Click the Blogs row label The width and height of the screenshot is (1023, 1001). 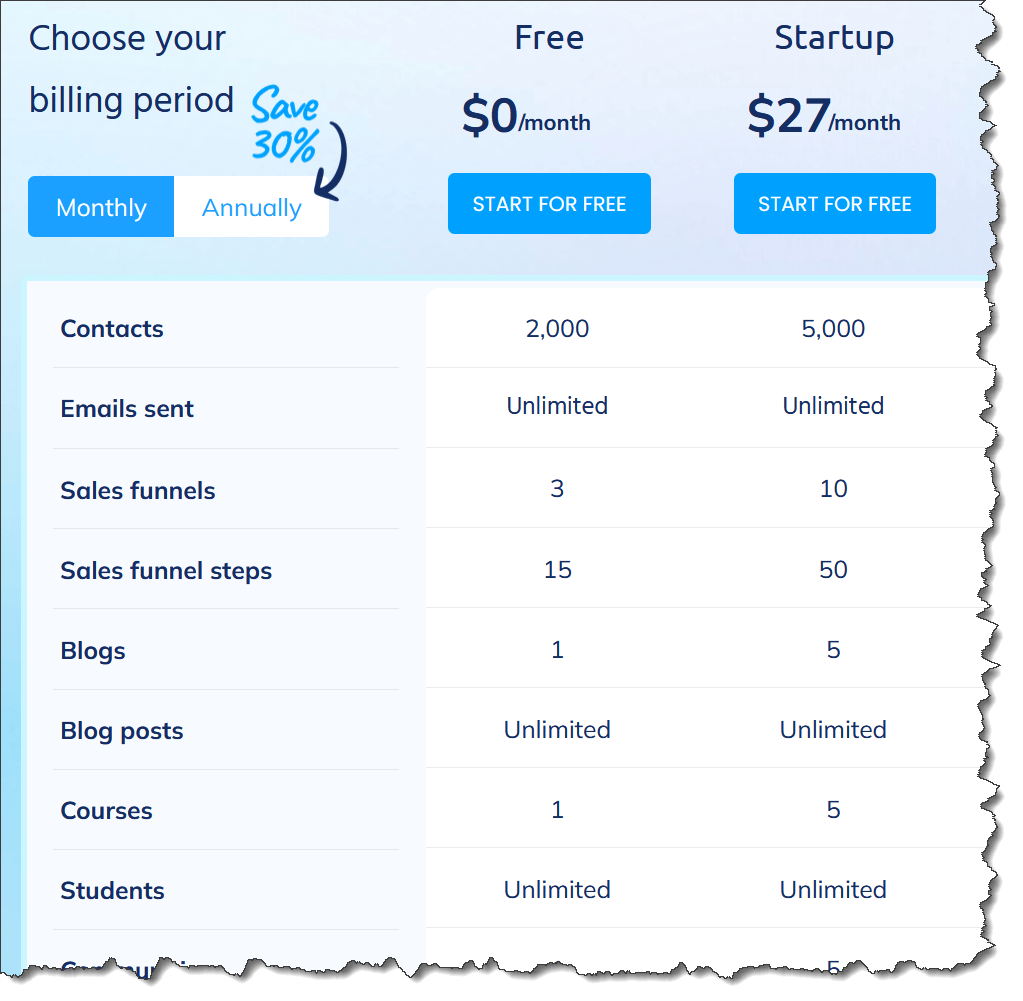[93, 651]
